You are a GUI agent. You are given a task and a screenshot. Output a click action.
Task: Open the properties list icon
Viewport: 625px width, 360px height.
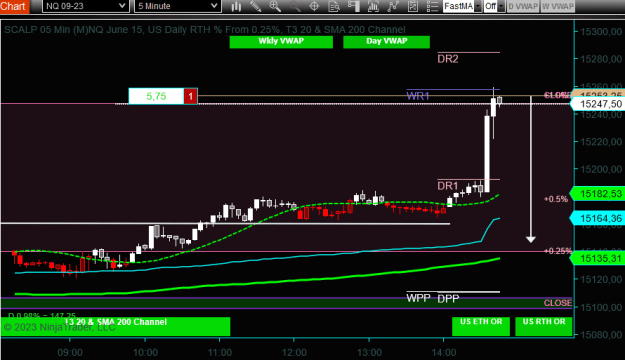(x=432, y=6)
